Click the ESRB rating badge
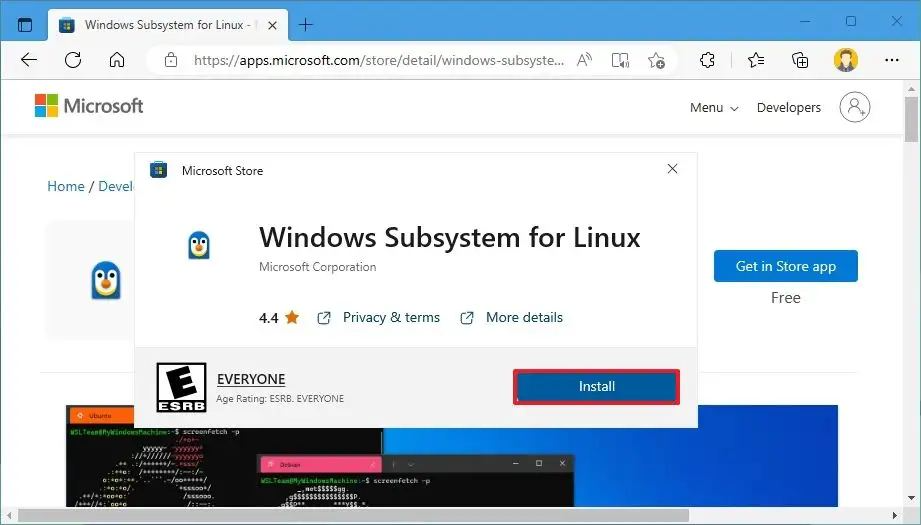 click(181, 387)
